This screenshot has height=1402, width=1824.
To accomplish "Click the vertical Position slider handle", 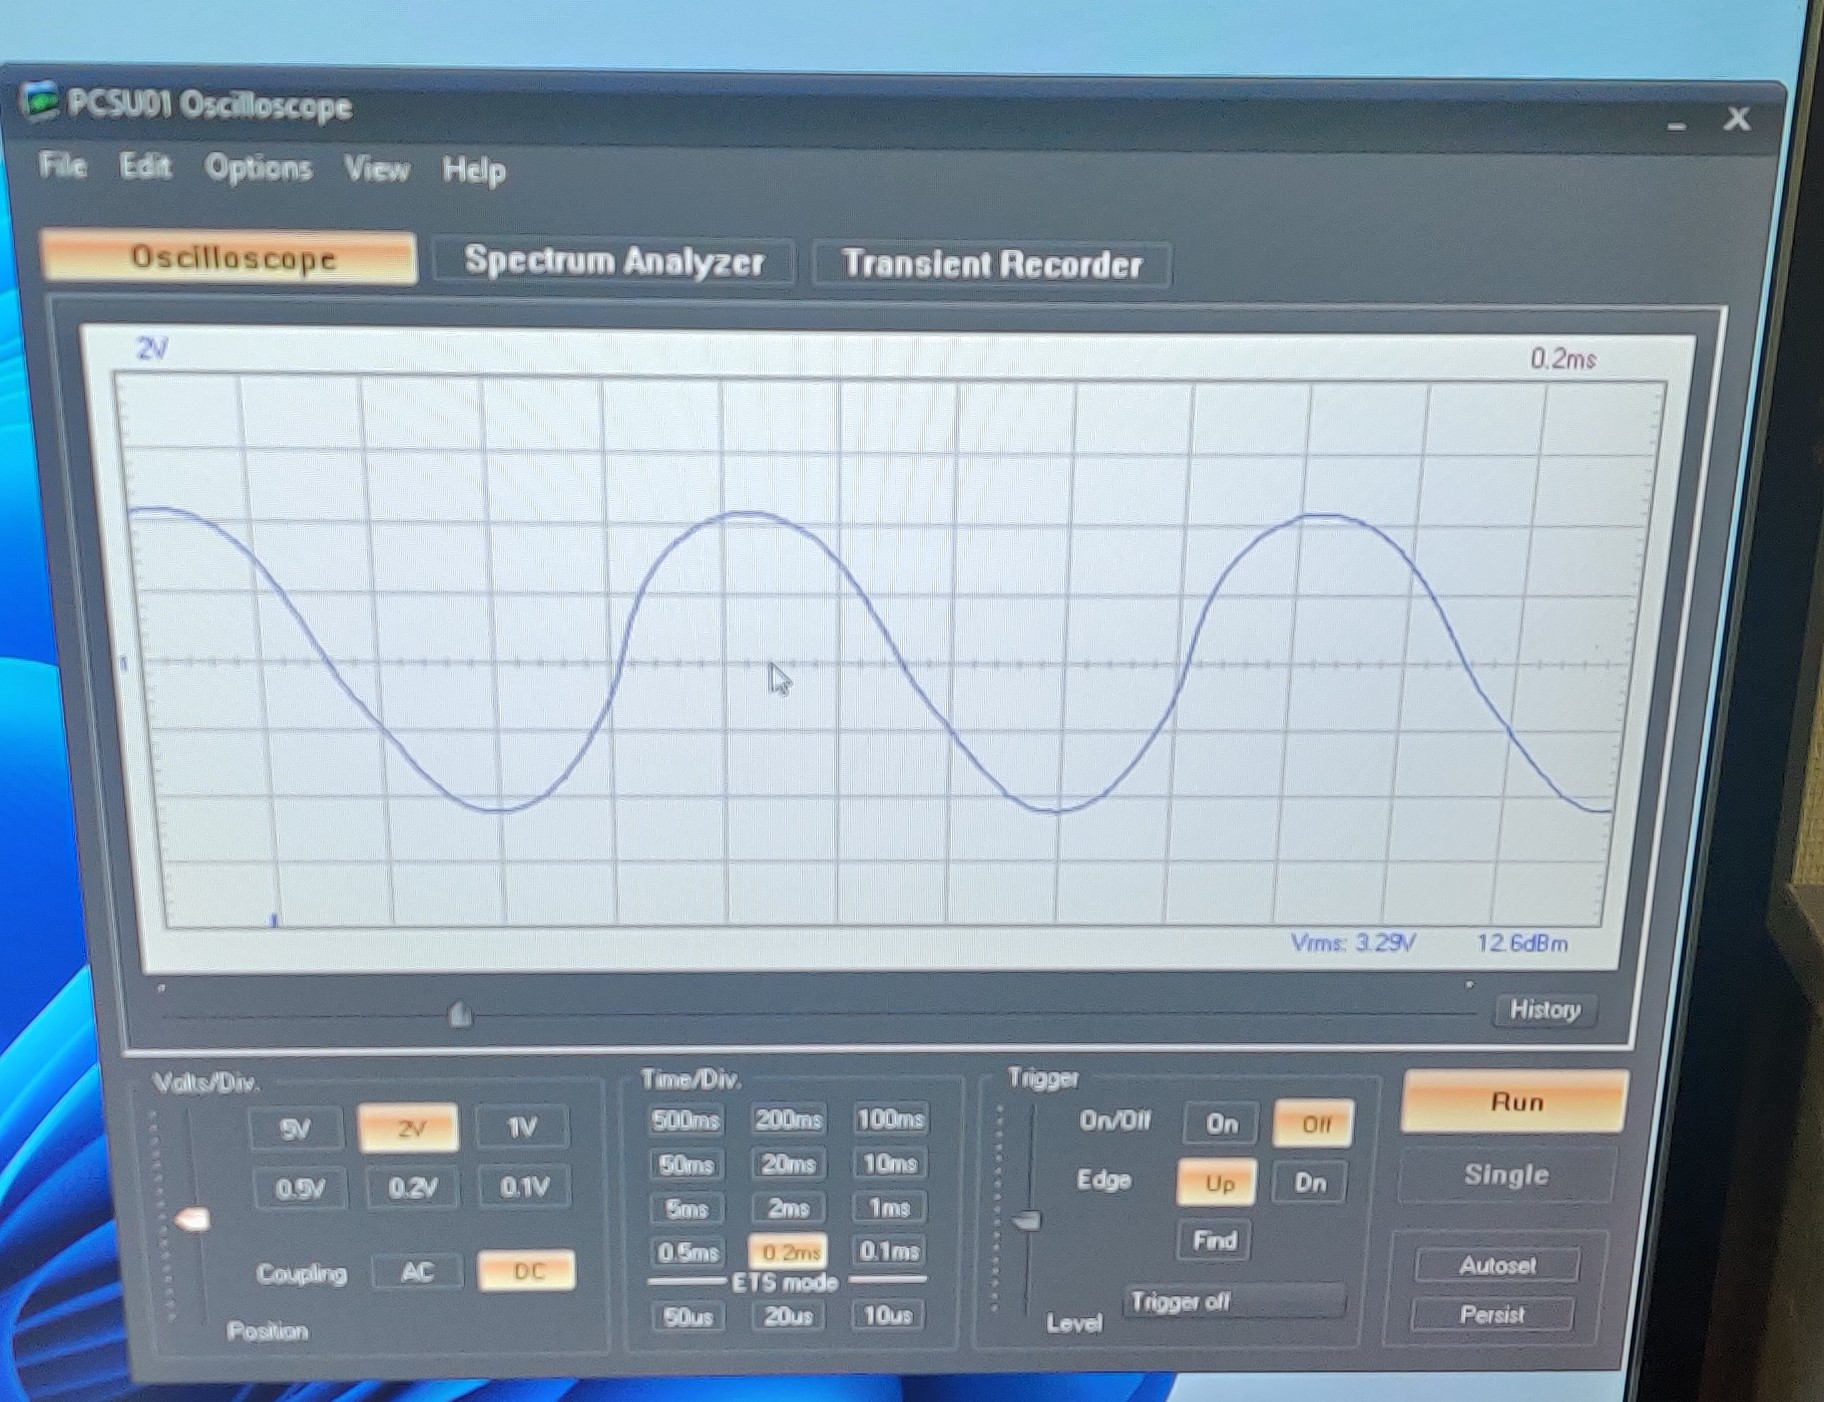I will [x=192, y=1219].
